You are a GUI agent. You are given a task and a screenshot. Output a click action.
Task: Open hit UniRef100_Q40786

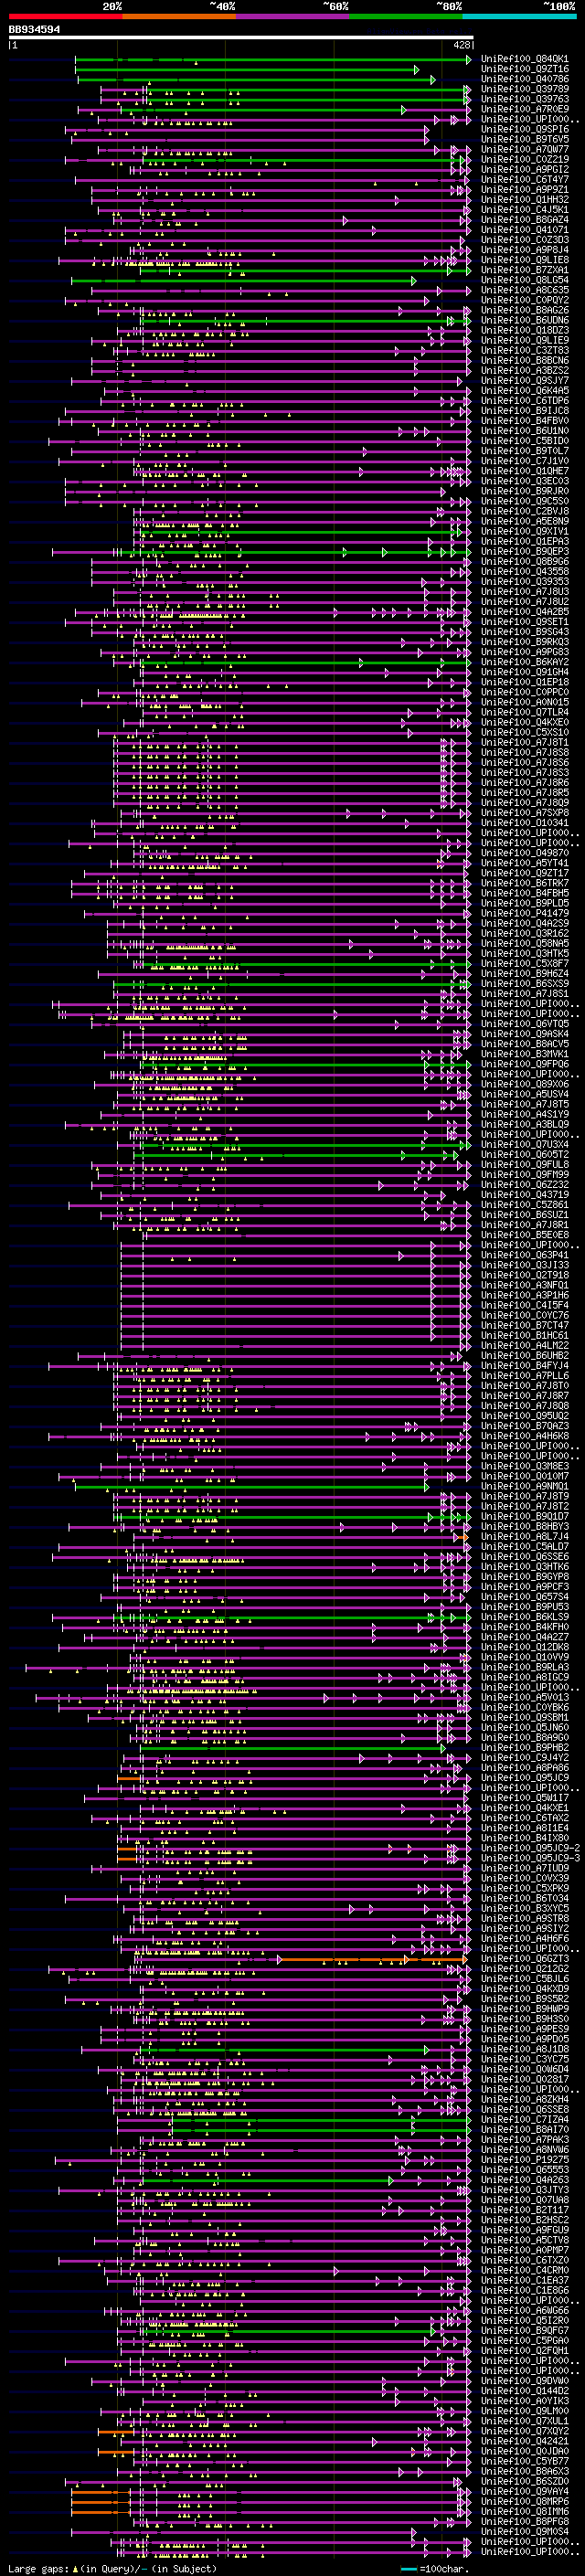click(524, 79)
